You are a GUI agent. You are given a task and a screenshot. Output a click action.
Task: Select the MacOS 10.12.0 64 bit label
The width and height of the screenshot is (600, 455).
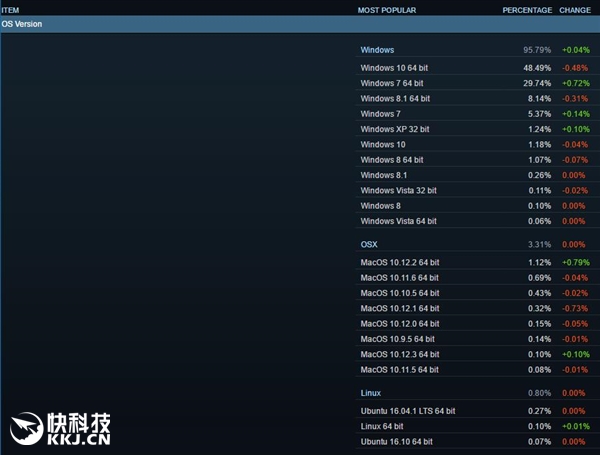[400, 324]
